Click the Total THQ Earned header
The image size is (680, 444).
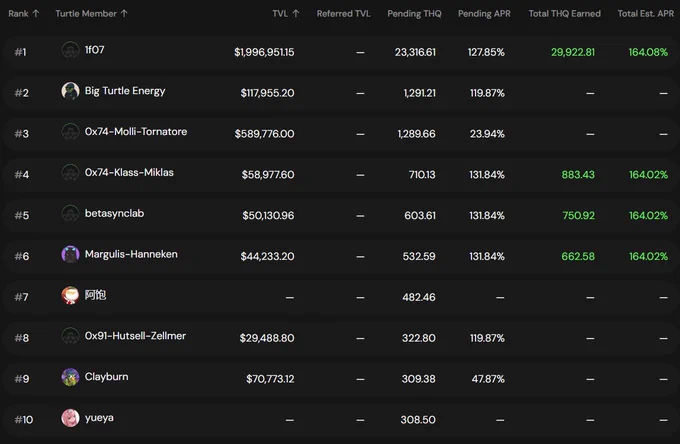pos(565,13)
